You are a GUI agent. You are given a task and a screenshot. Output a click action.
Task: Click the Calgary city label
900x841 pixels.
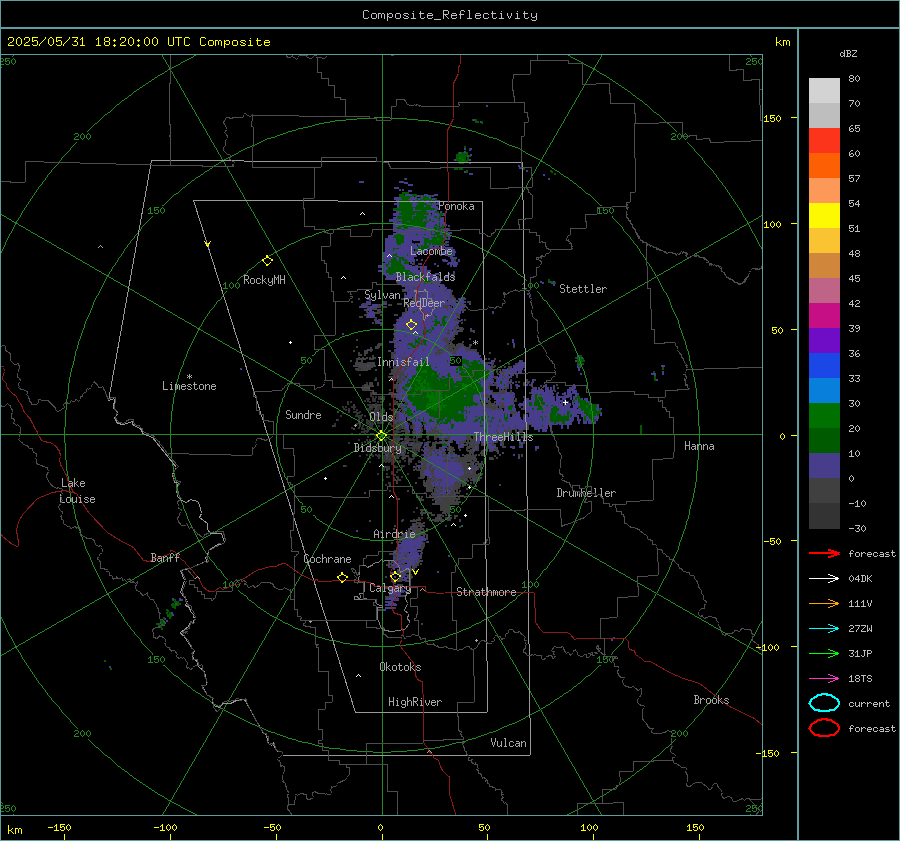[390, 588]
